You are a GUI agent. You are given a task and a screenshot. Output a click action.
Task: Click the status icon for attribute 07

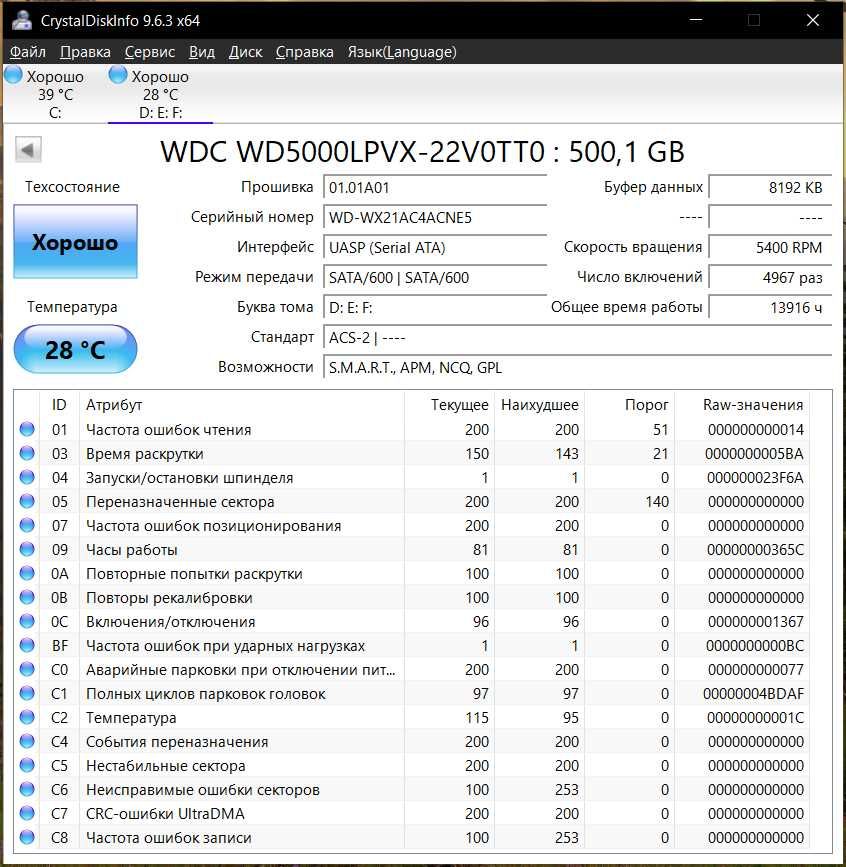pos(27,525)
